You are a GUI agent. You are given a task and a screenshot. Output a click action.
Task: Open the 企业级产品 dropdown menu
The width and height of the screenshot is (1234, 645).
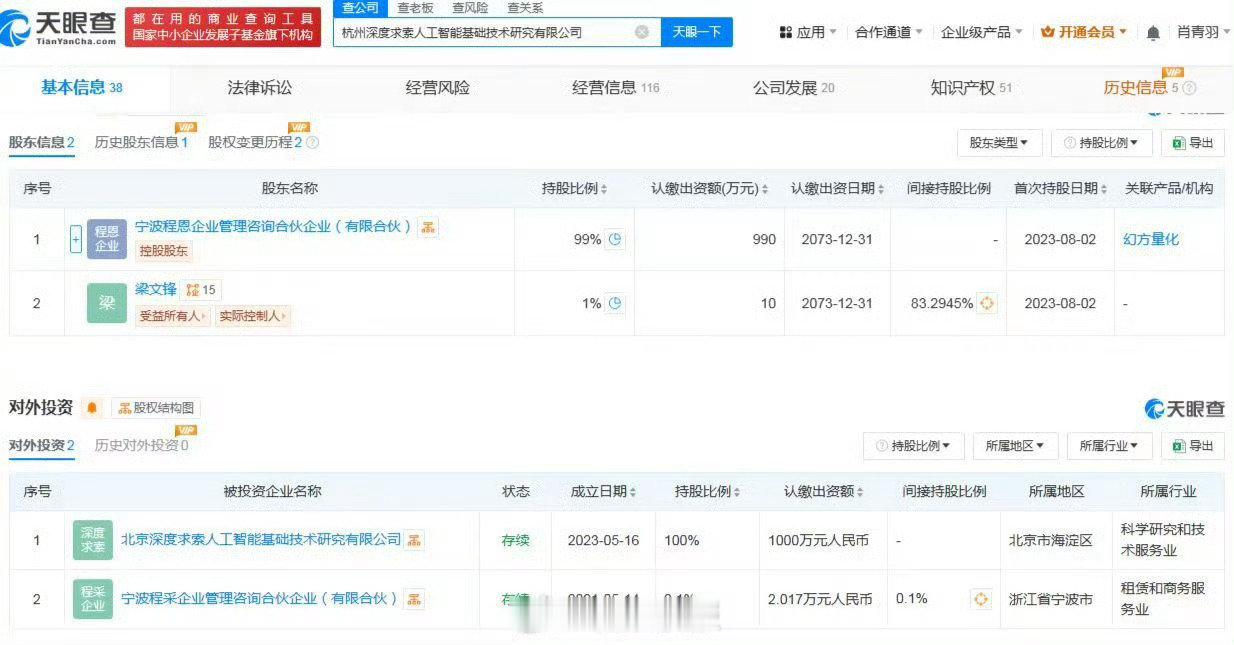[x=982, y=32]
